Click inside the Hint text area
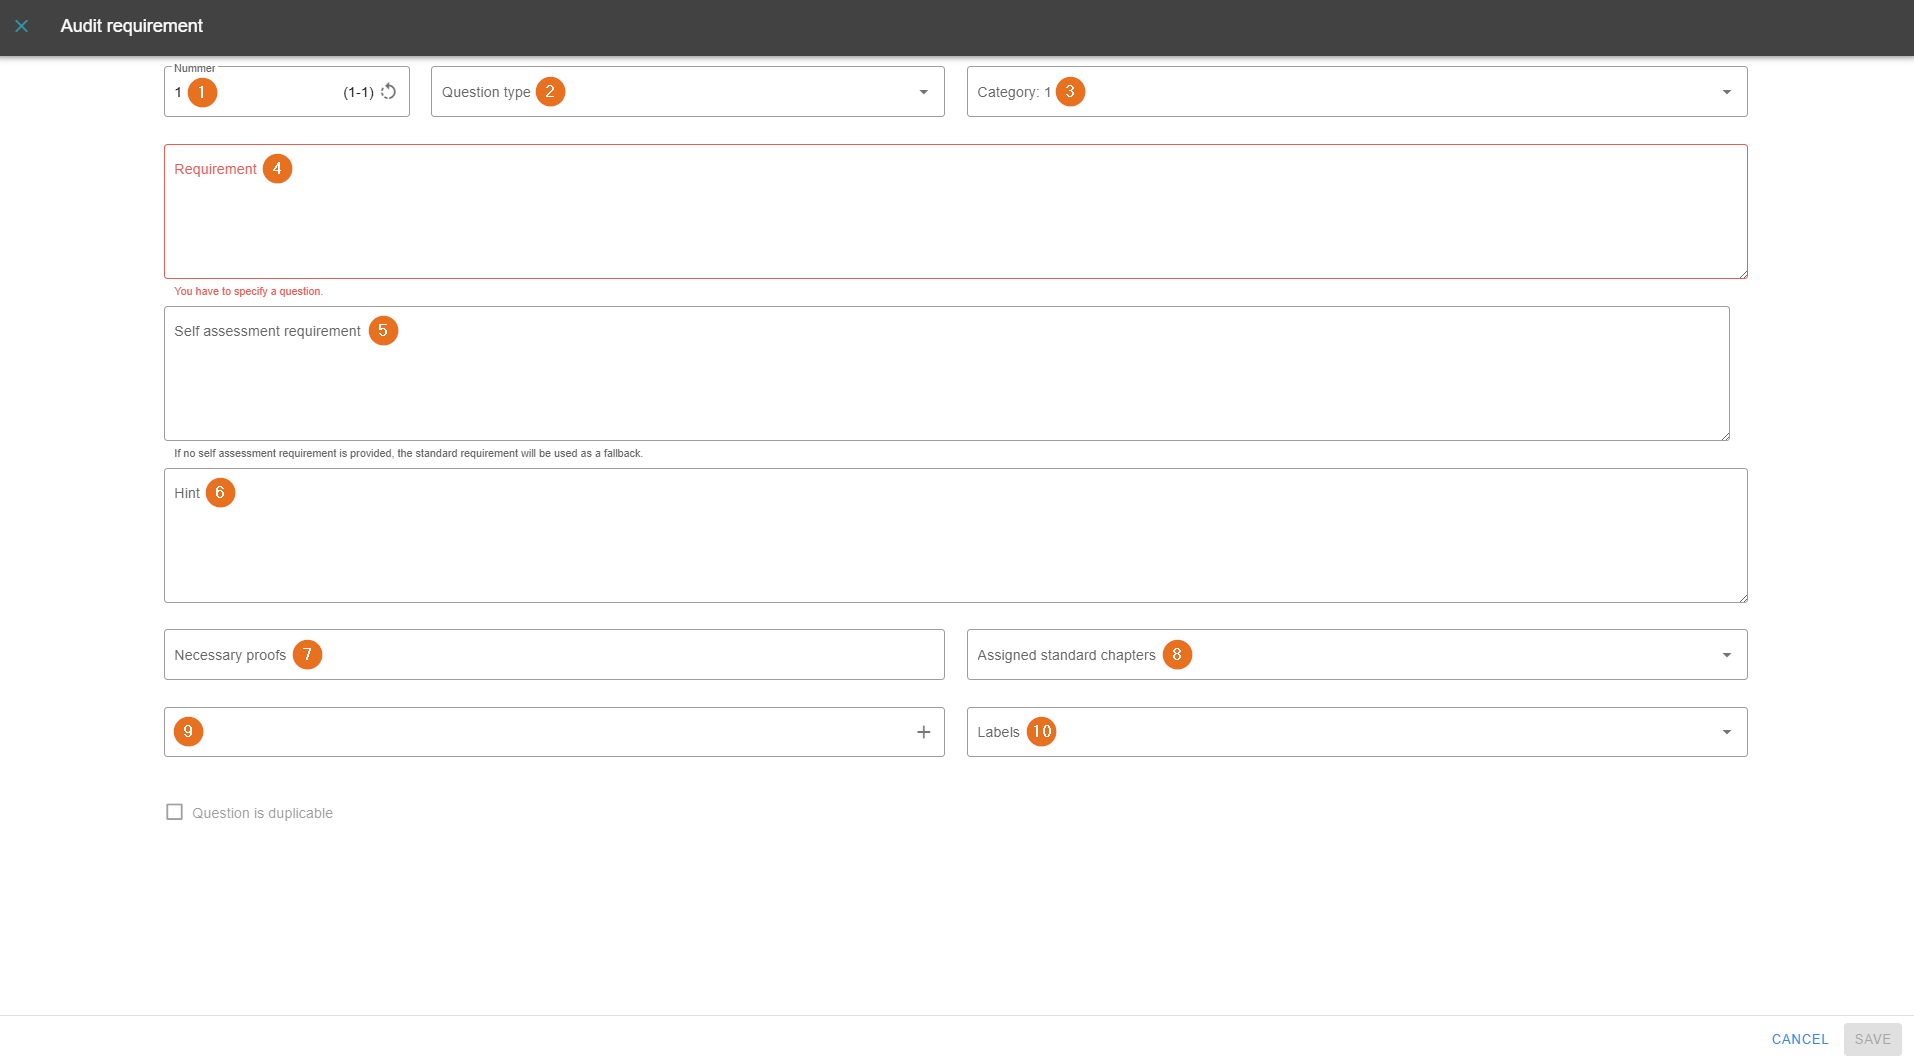The height and width of the screenshot is (1061, 1914). (955, 545)
